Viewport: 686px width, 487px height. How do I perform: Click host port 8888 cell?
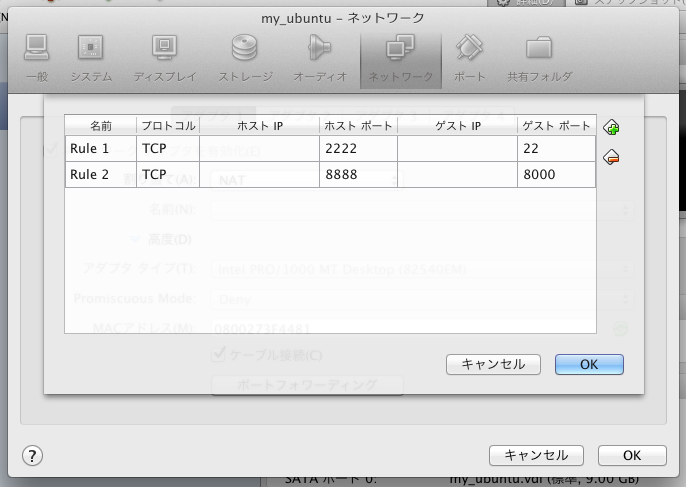[358, 175]
